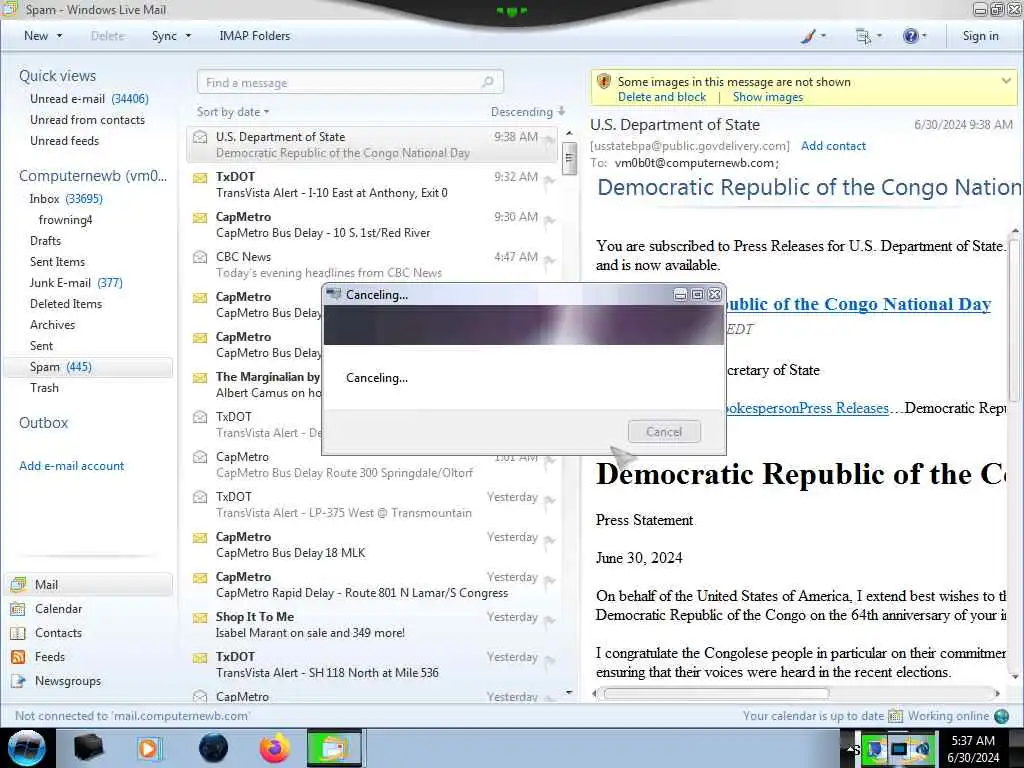This screenshot has height=768, width=1024.
Task: Select Unread e-mail quick view
Action: click(89, 99)
